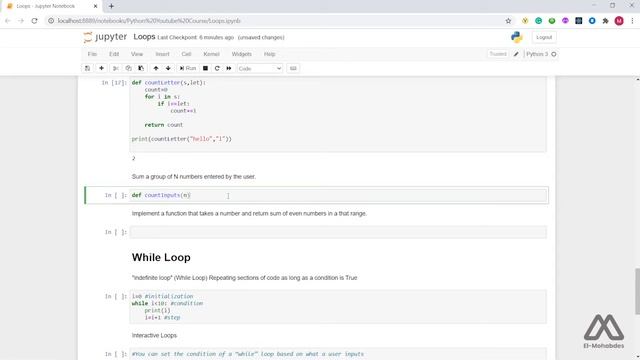This screenshot has height=360, width=640.
Task: Open the Help menu
Action: pos(269,54)
